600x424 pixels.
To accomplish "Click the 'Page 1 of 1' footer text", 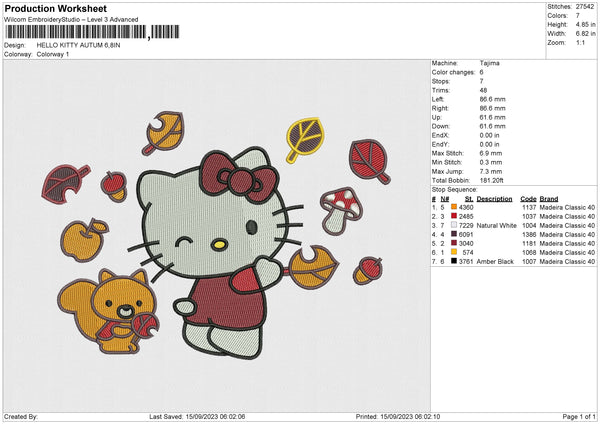I will coord(579,416).
